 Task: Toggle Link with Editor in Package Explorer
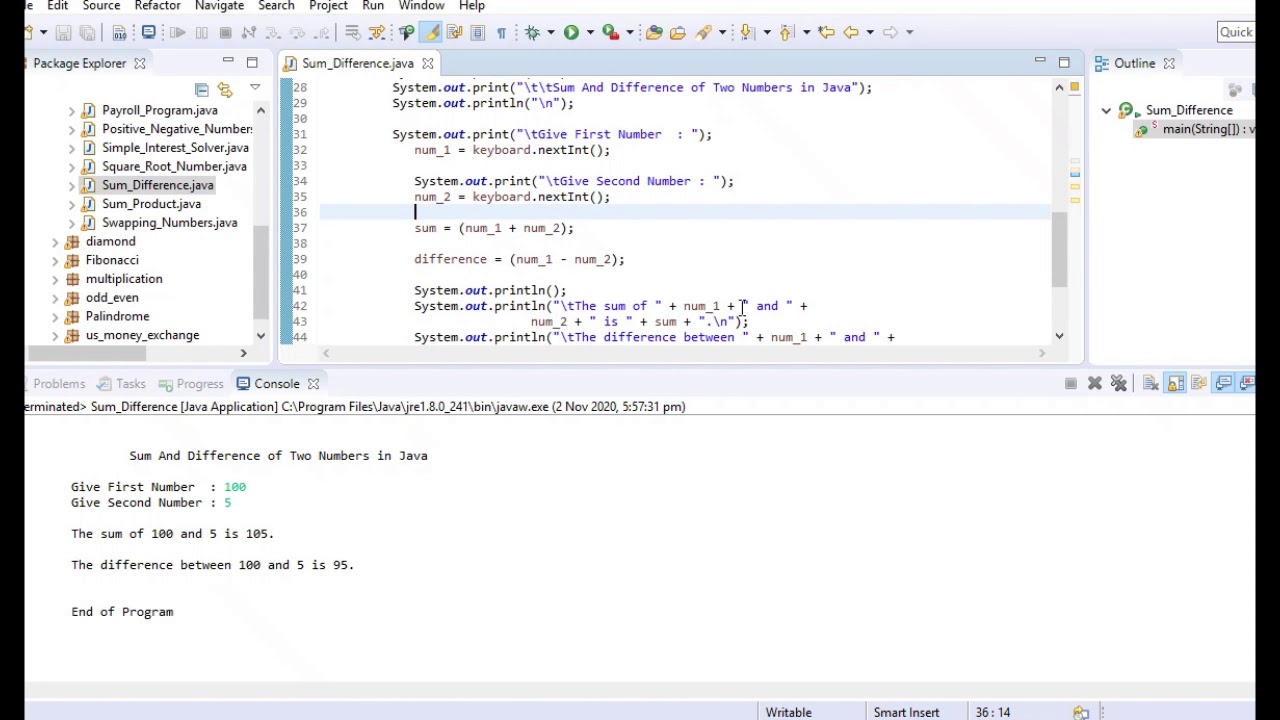pyautogui.click(x=225, y=90)
